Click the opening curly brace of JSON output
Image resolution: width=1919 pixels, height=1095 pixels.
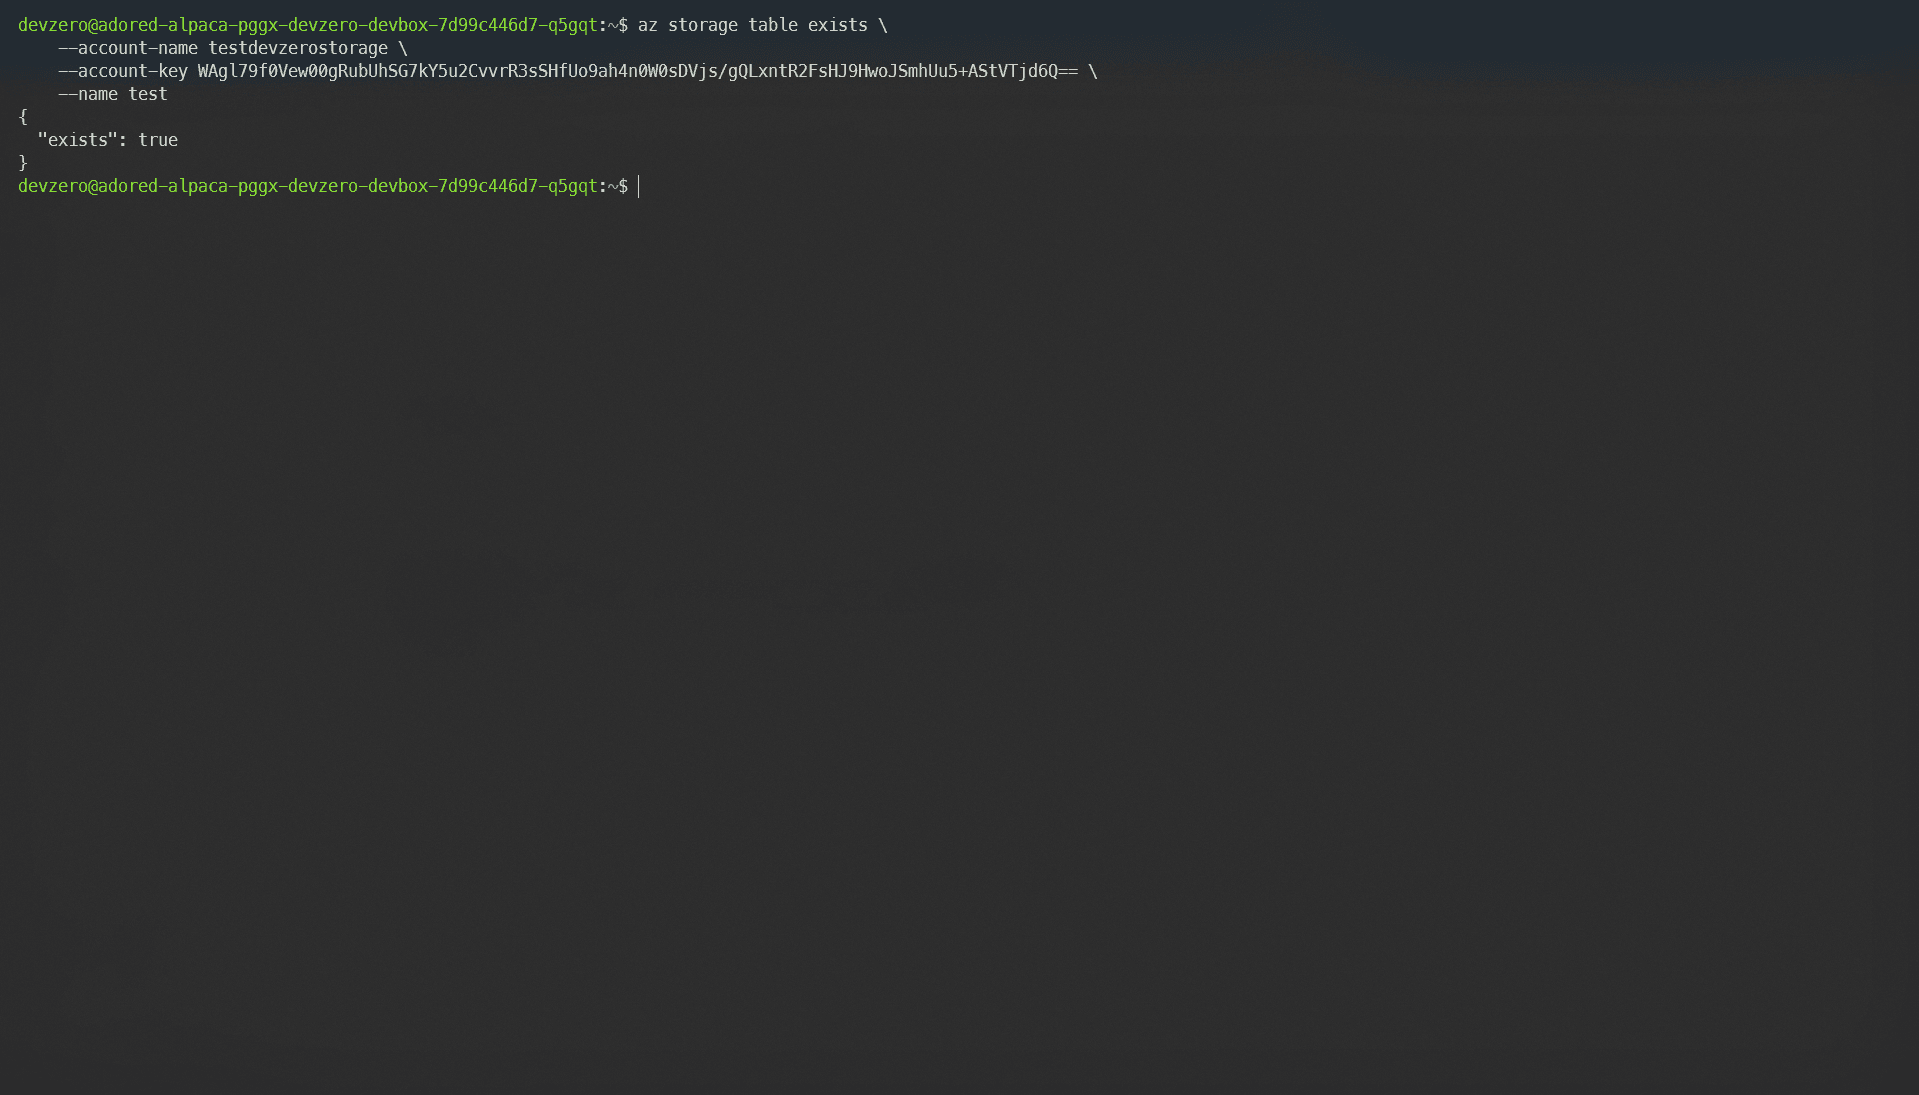[22, 117]
